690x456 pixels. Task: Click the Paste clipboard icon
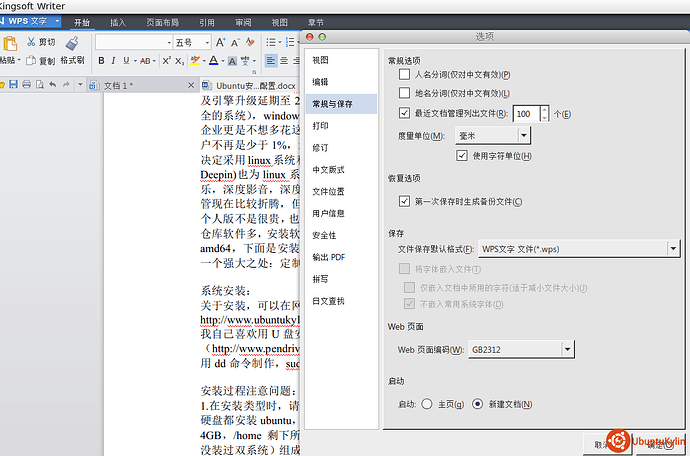coord(10,44)
